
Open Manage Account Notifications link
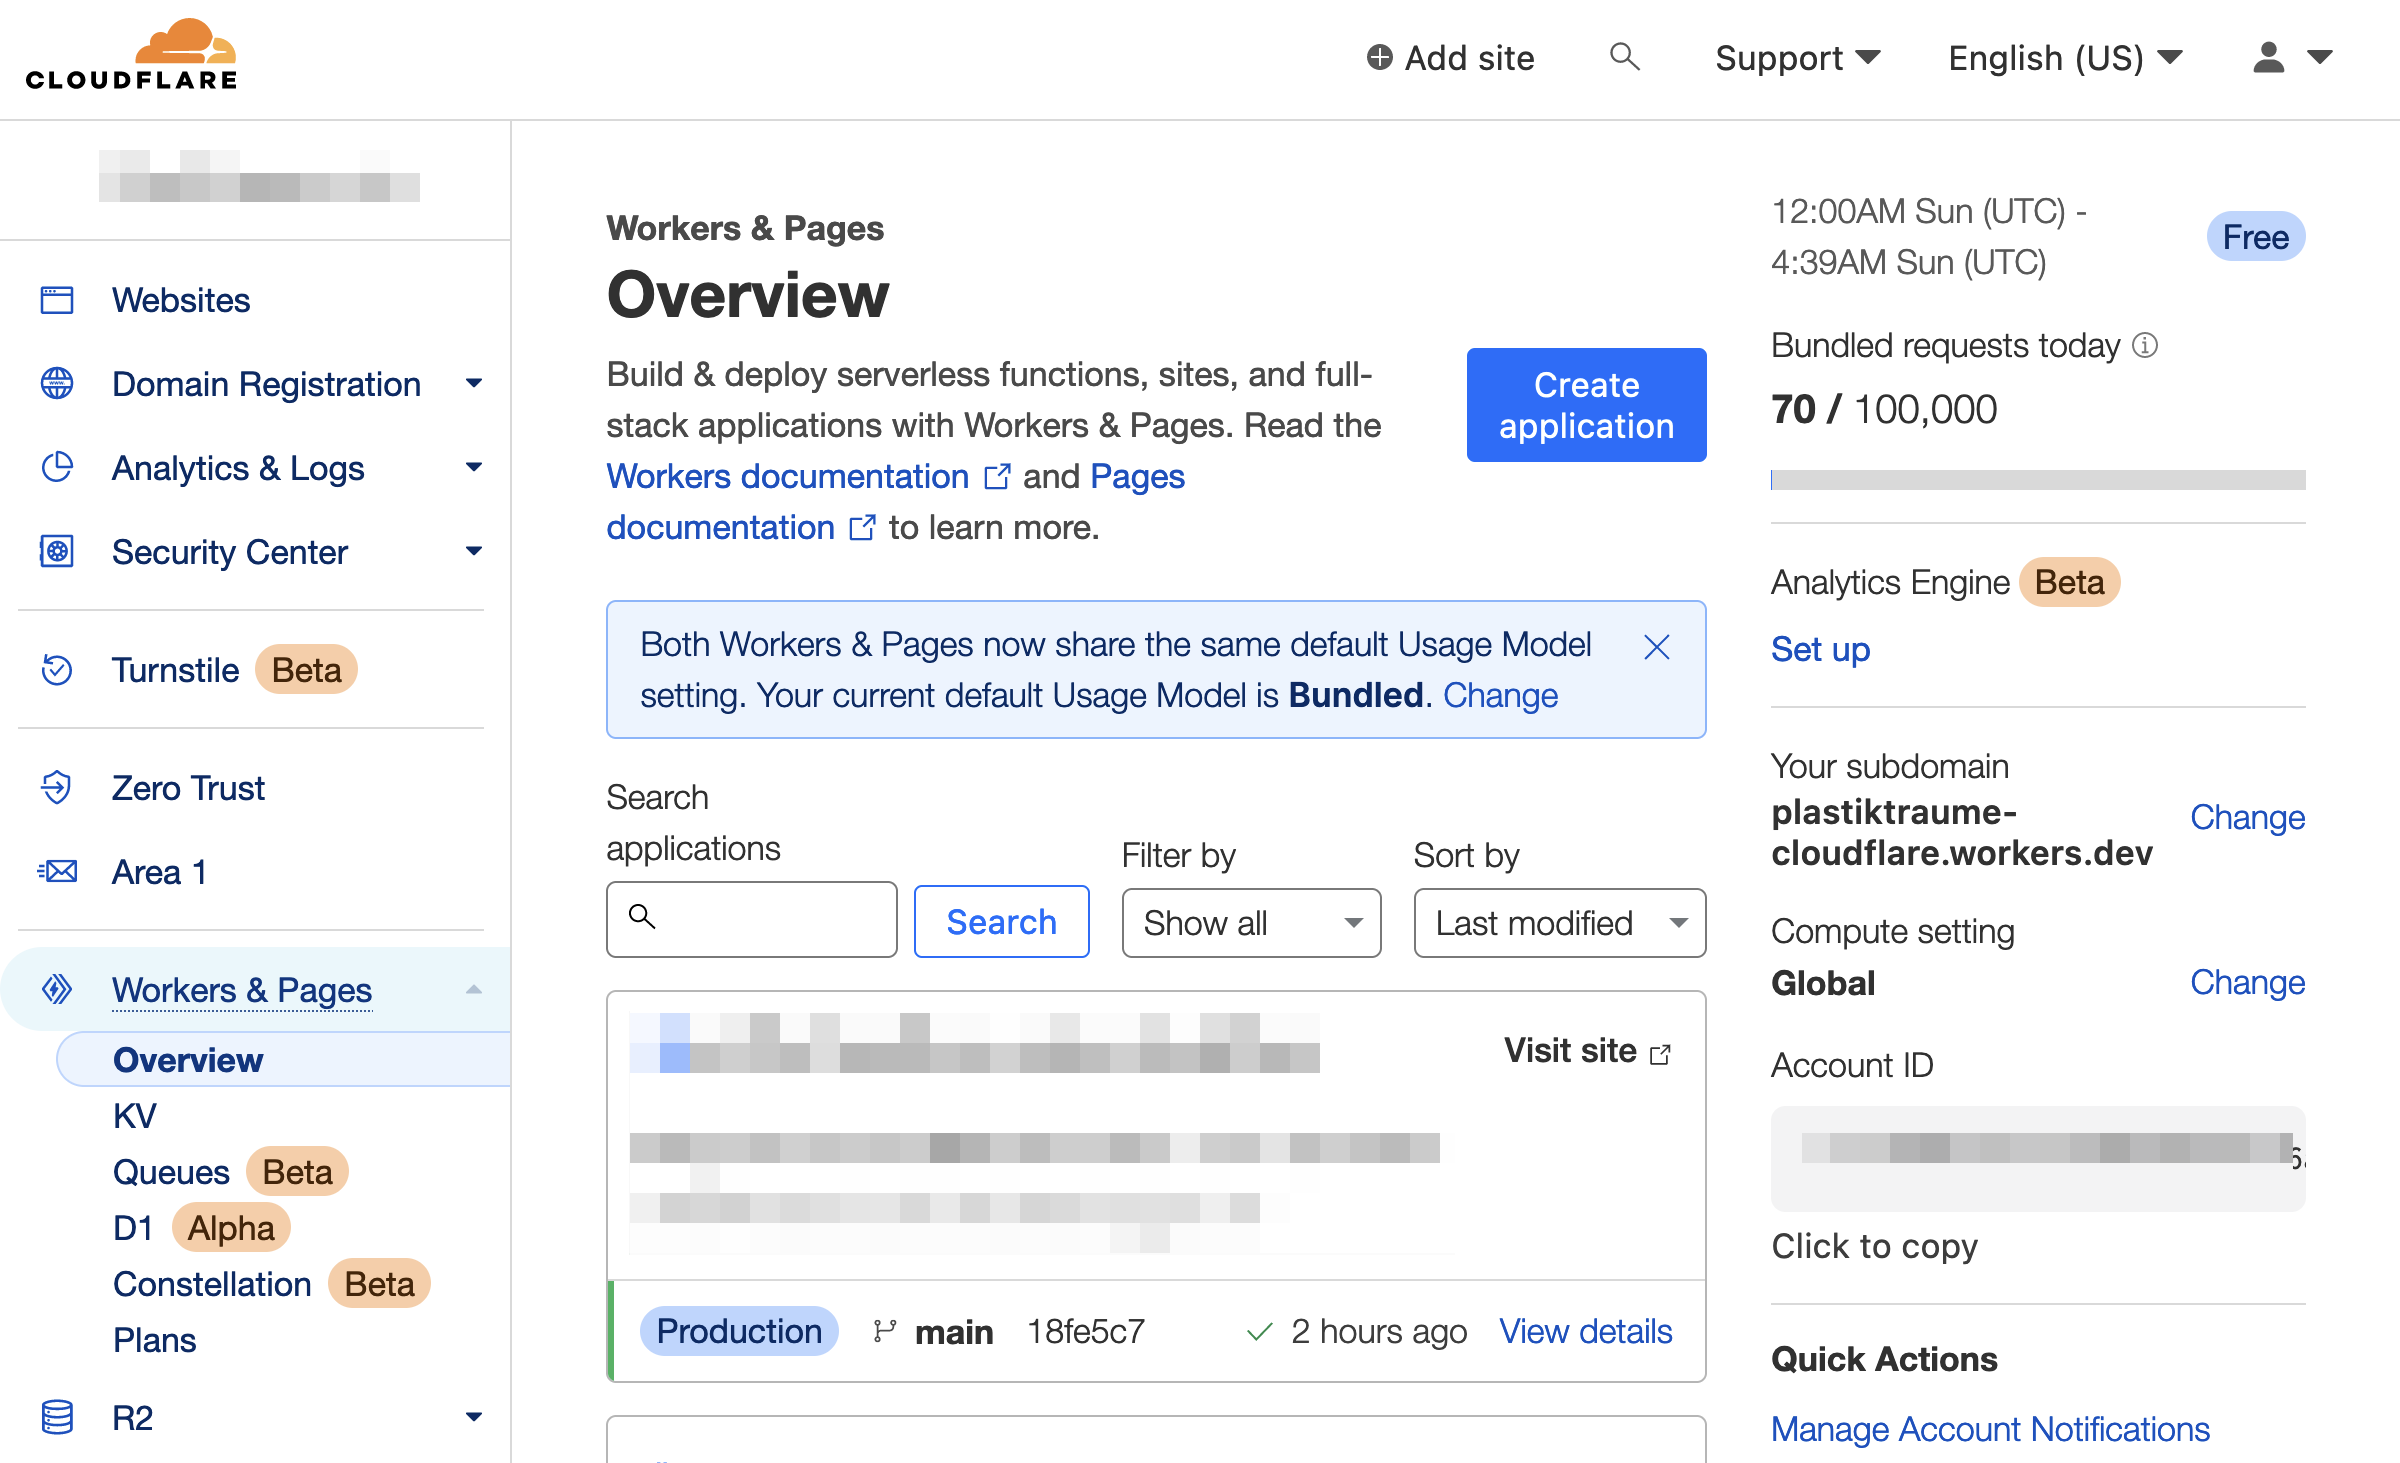1990,1429
